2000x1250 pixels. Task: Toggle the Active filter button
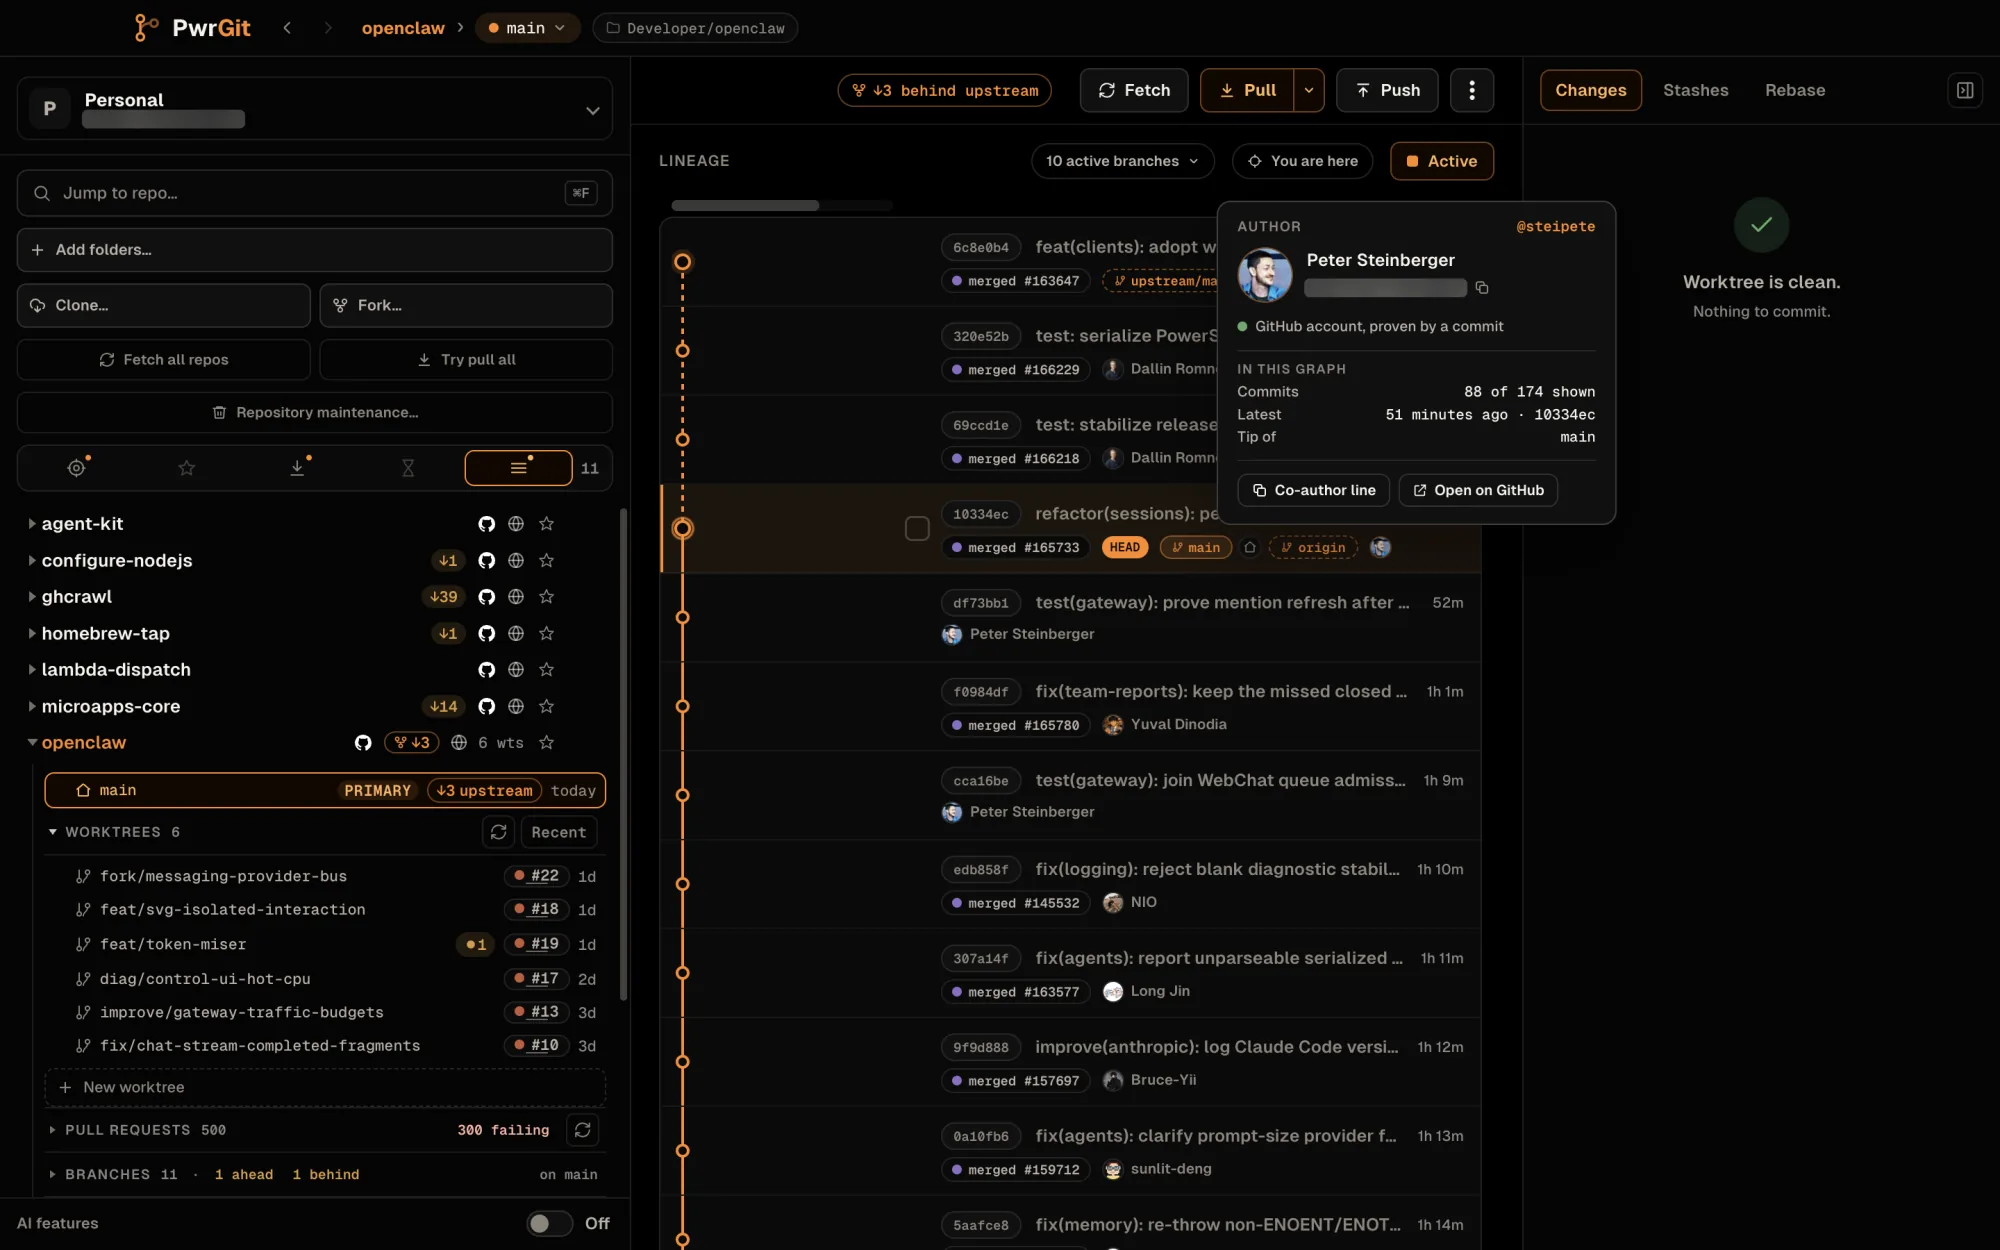[1442, 161]
